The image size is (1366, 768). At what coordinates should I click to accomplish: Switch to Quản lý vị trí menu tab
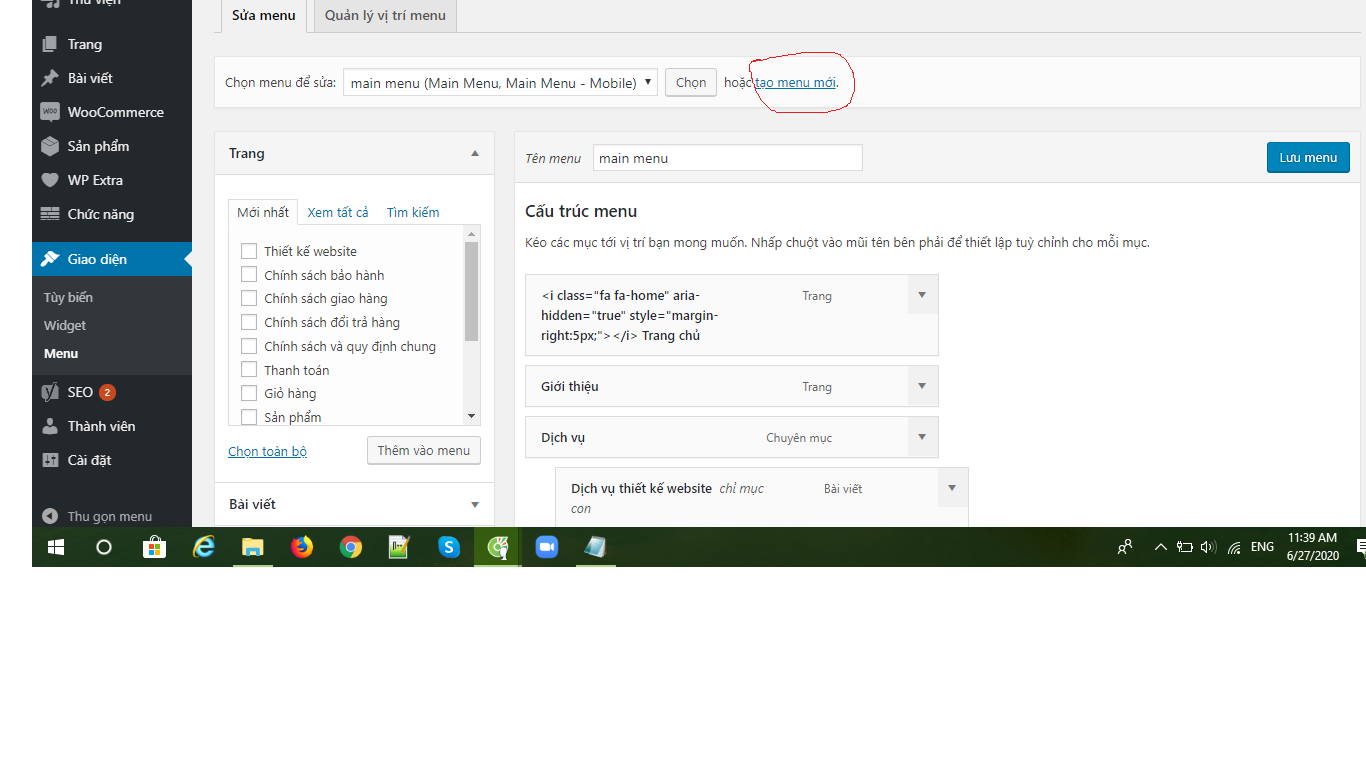(385, 16)
